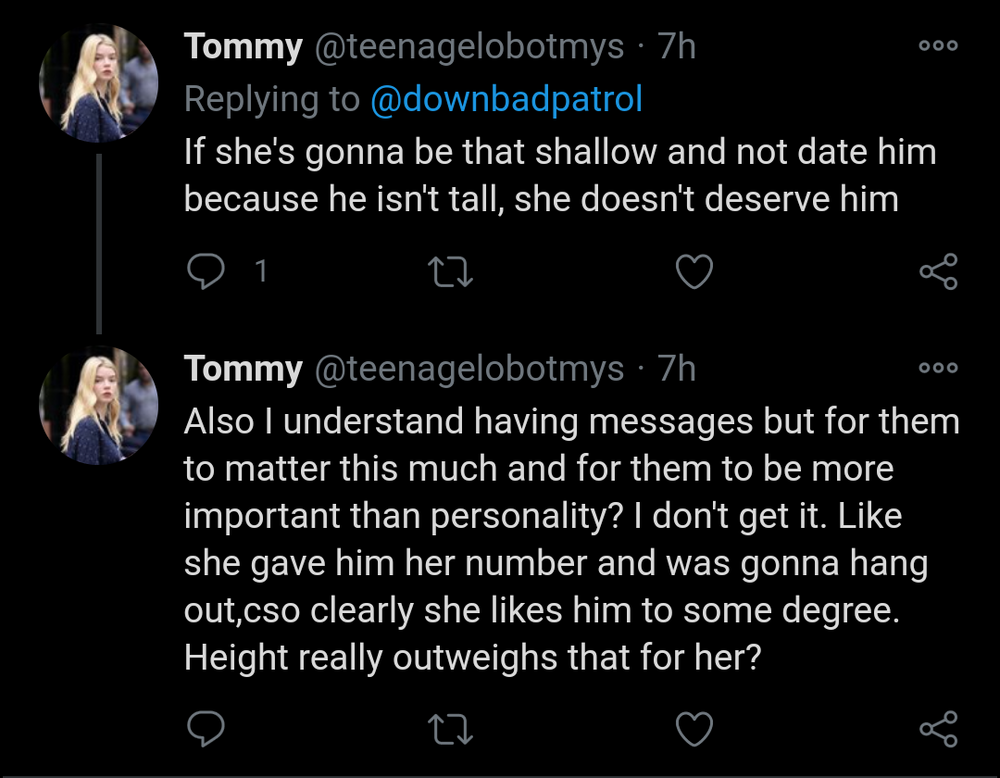Open the @downbadpatrol profile link
This screenshot has height=778, width=1000.
[x=506, y=99]
